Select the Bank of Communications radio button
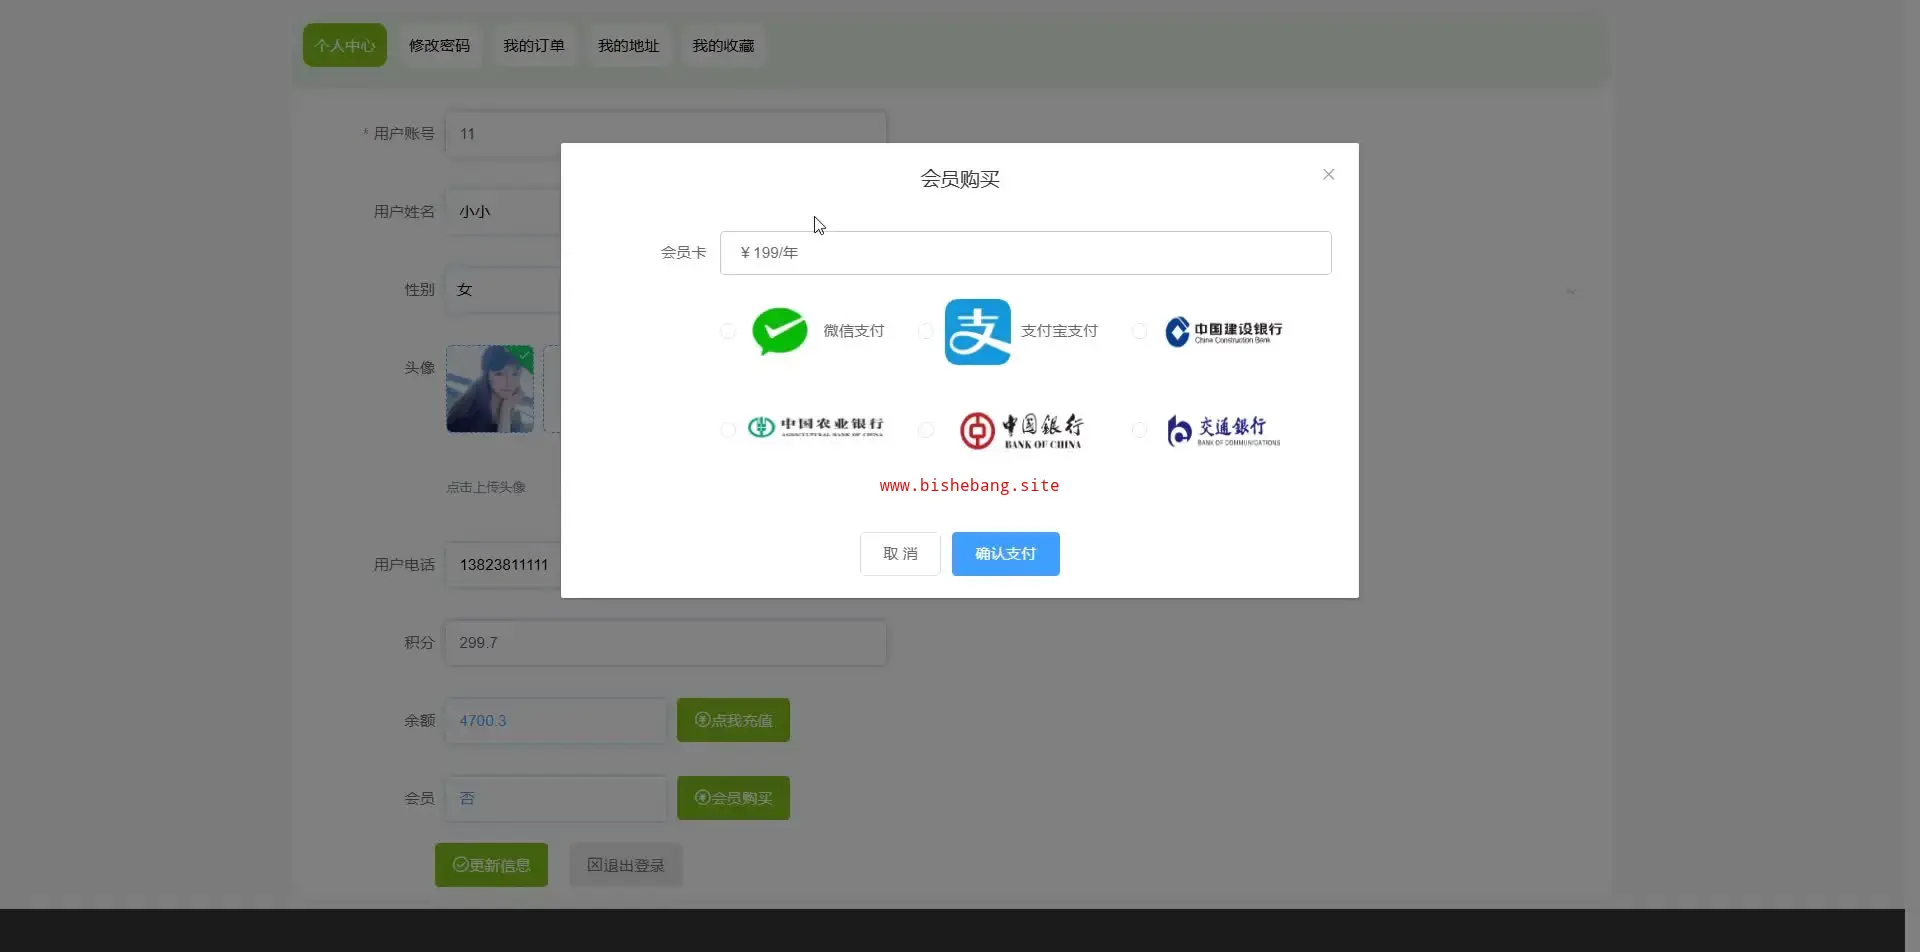Viewport: 1920px width, 952px height. click(x=1139, y=429)
